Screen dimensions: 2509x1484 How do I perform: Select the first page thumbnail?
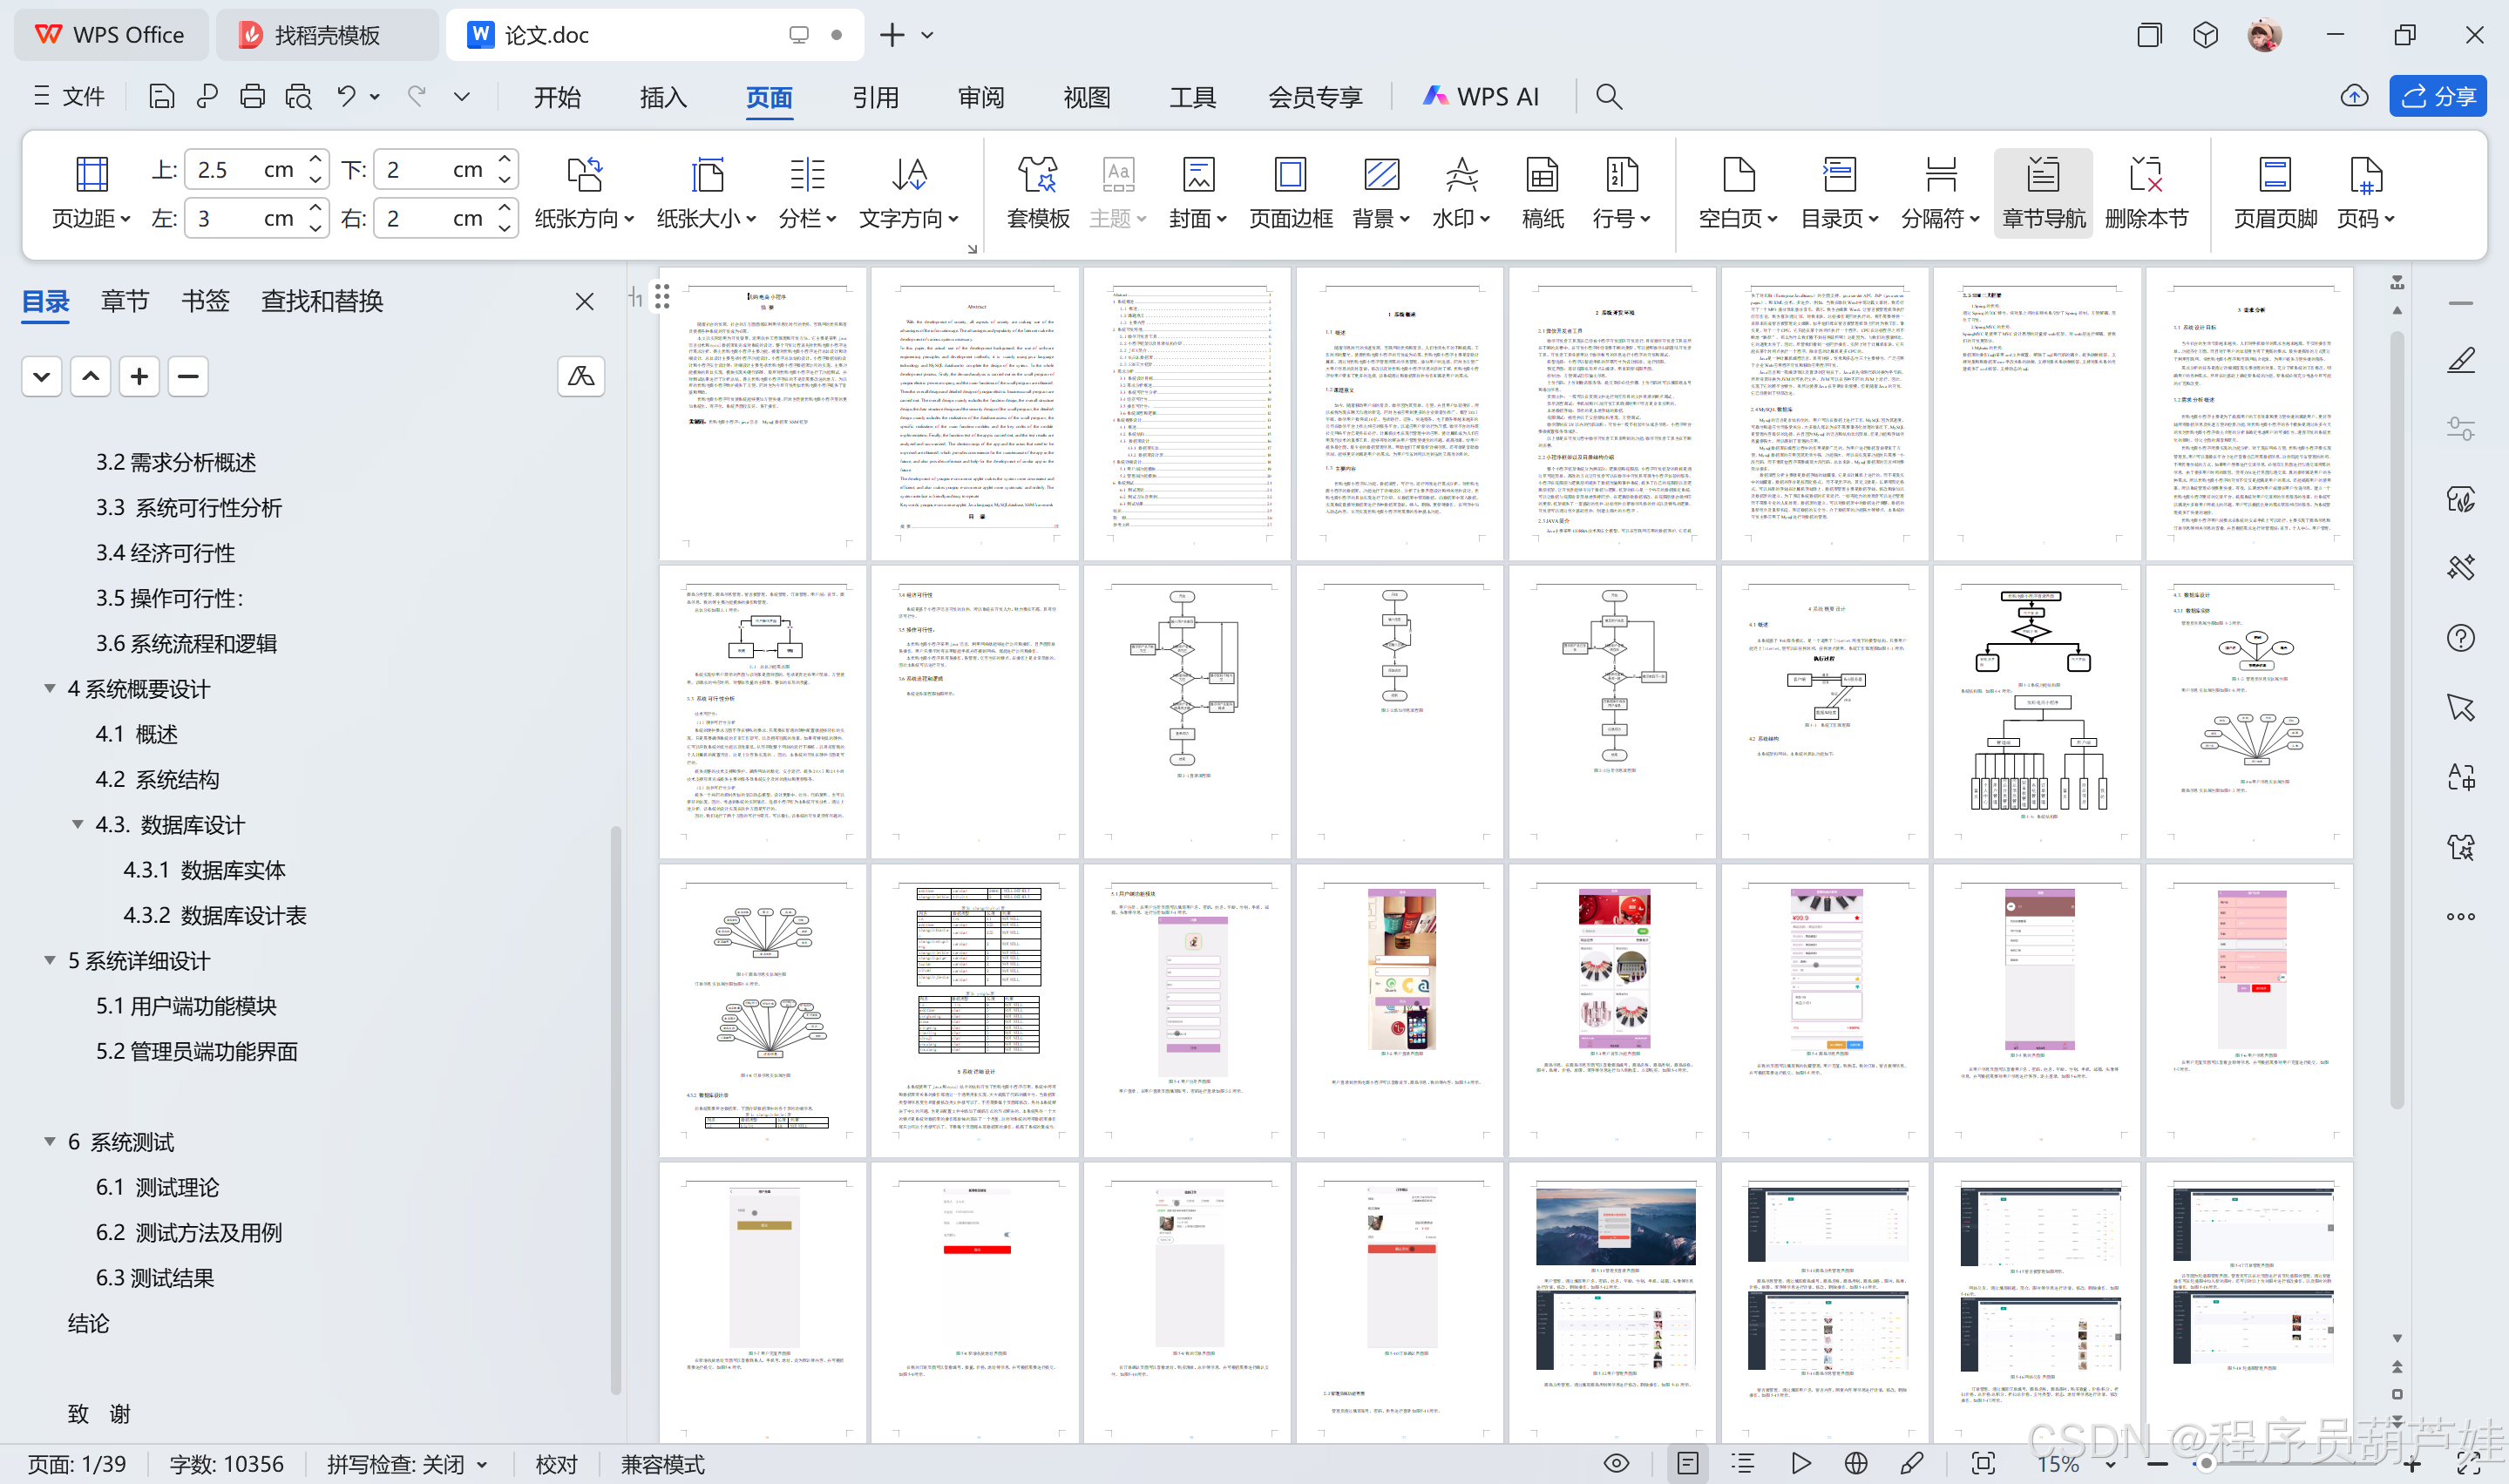(762, 413)
